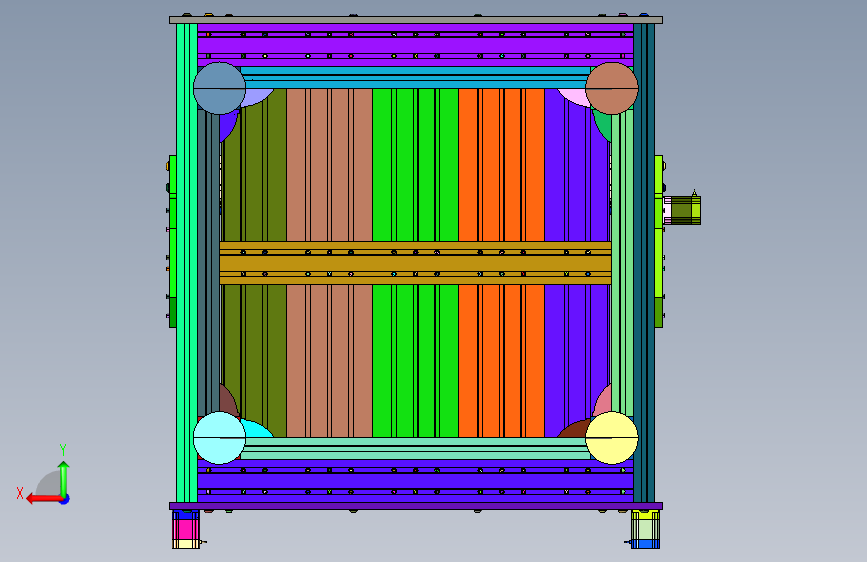Select the light cyan round roller at the bottom-left corner
The width and height of the screenshot is (867, 562).
(x=220, y=438)
